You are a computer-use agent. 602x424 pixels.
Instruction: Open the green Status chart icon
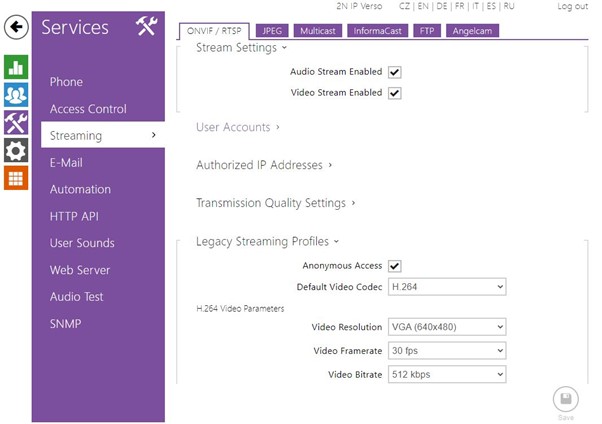point(15,67)
